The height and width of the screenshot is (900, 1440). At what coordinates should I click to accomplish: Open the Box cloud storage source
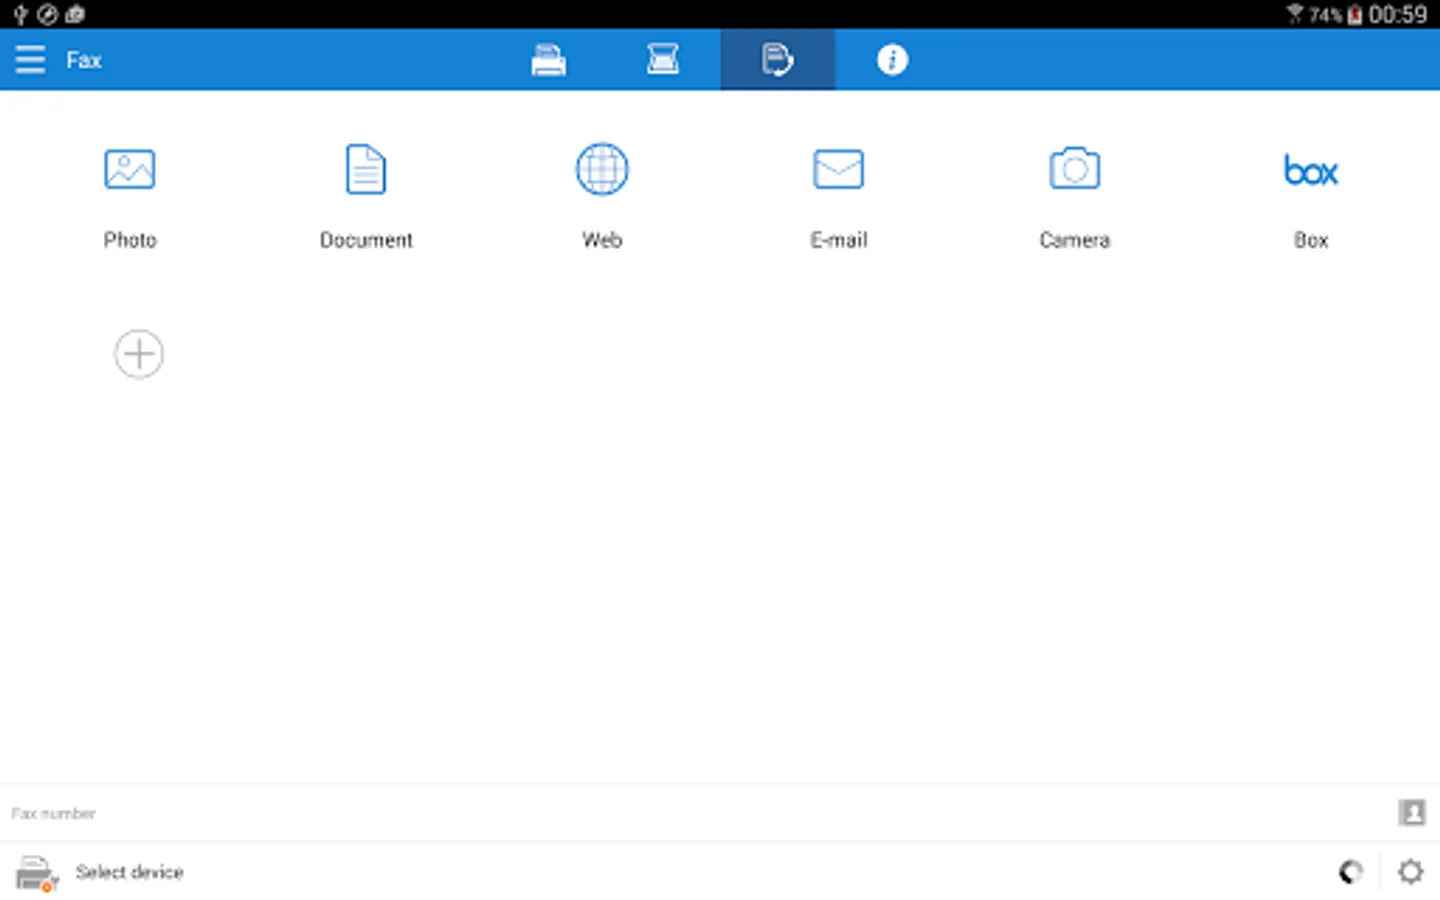[x=1310, y=171]
